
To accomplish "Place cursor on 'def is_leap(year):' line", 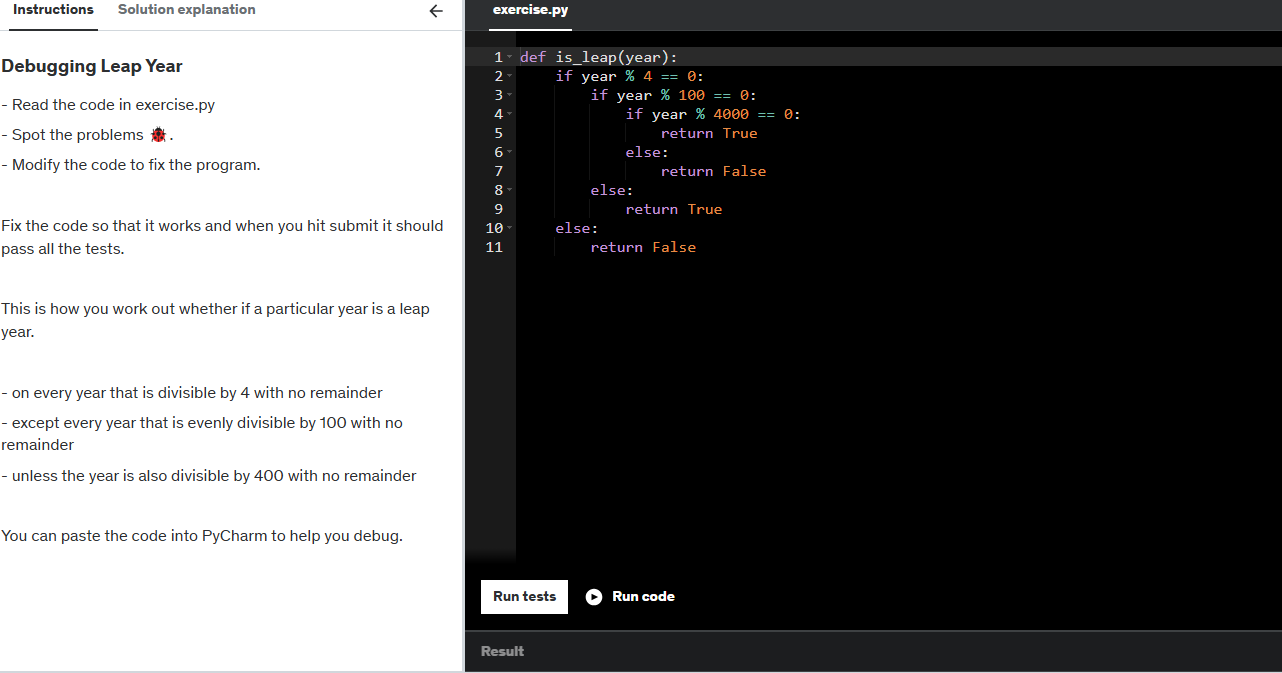I will tap(598, 57).
